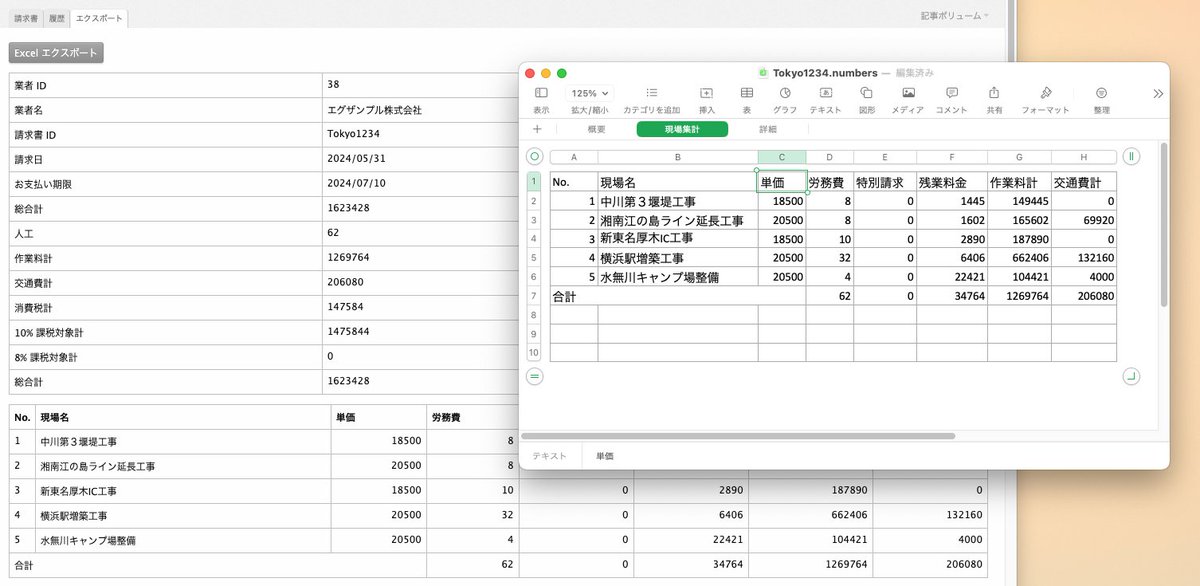Click the エグザンプル株式会社 value in web page
1200x586 pixels.
(374, 110)
